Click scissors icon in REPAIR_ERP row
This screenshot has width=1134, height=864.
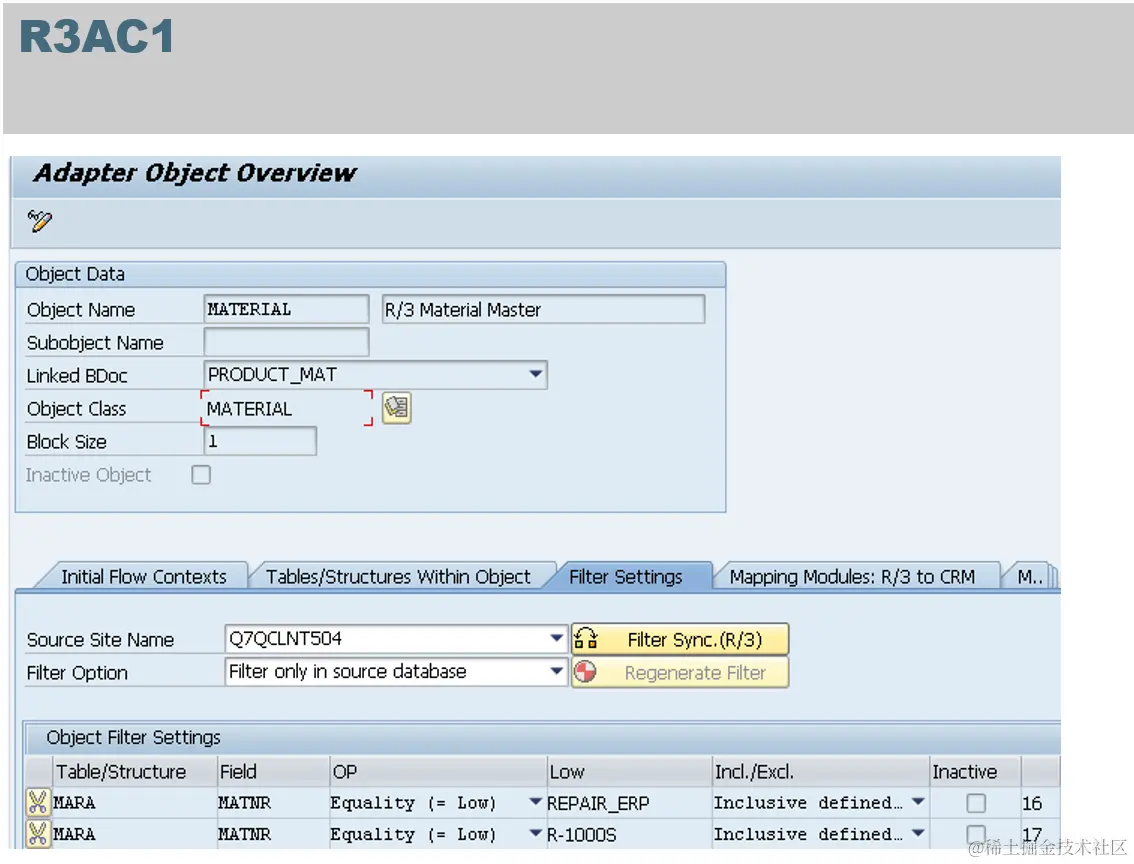38,803
